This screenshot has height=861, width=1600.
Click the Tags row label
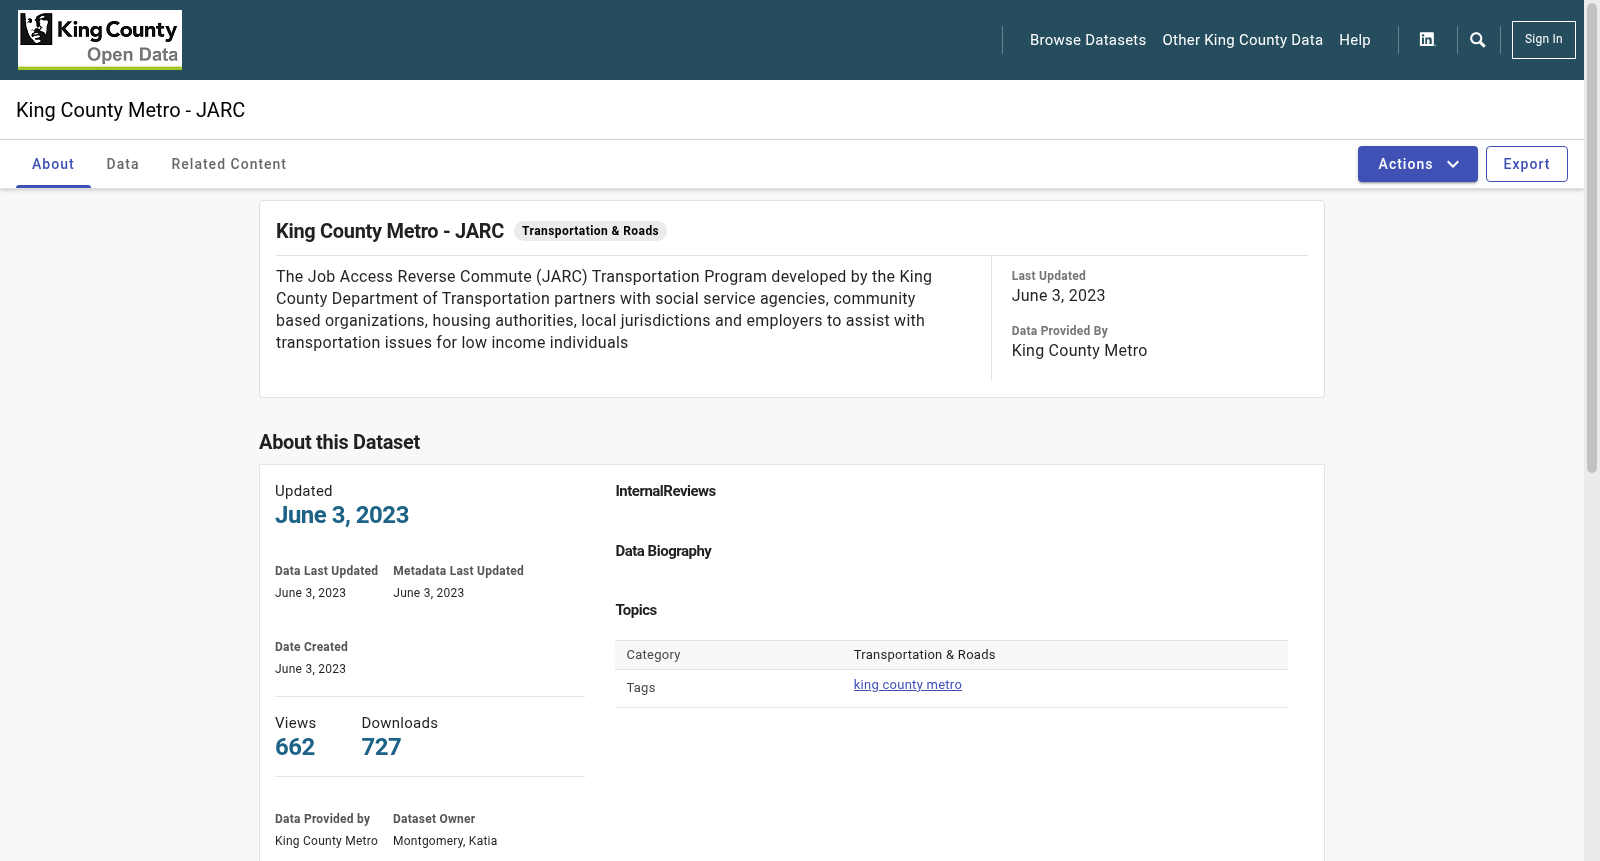(641, 688)
